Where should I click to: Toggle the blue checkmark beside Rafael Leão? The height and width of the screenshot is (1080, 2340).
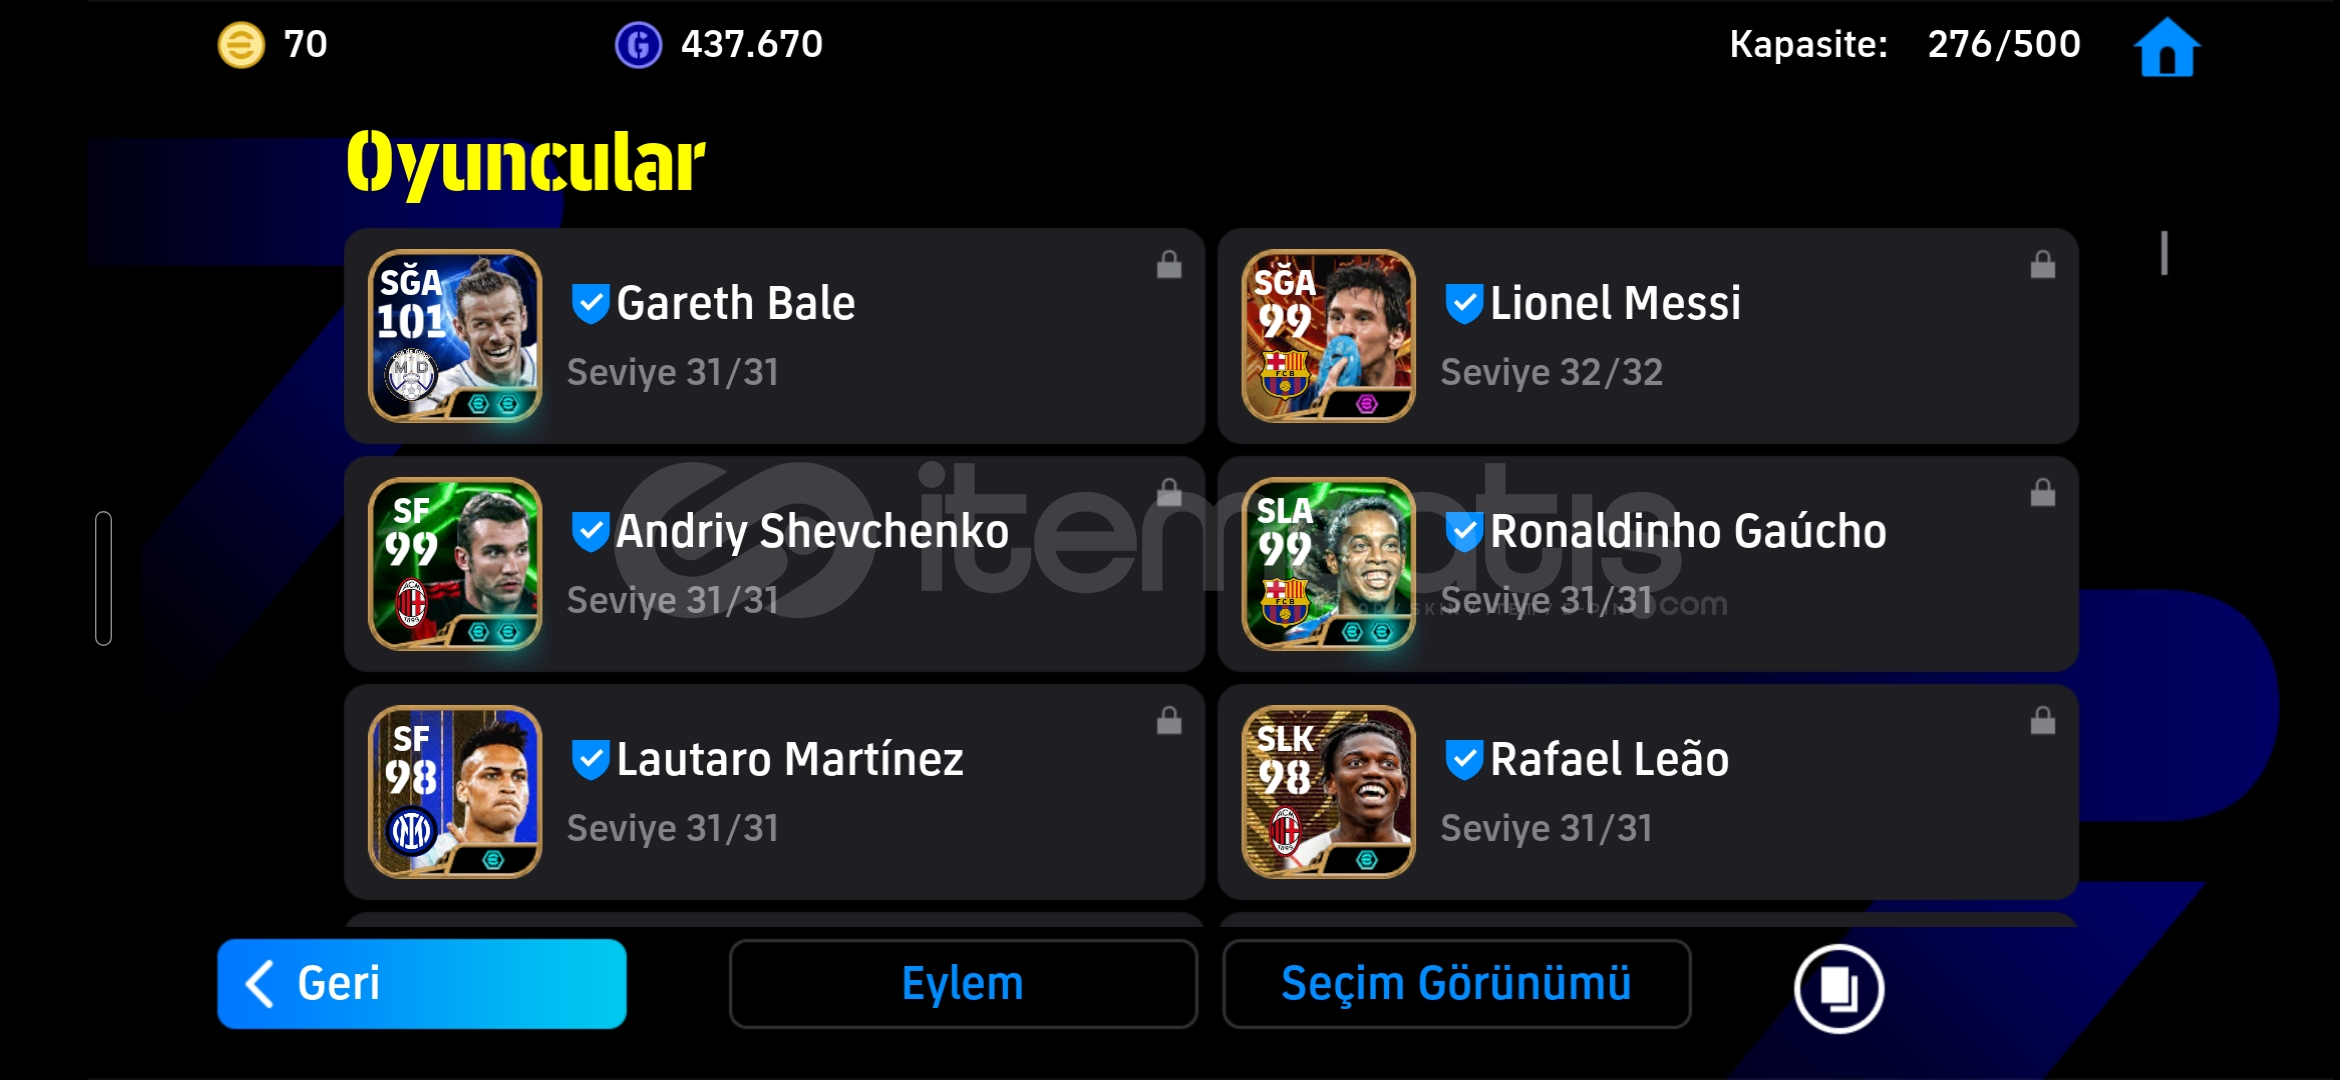[1464, 759]
